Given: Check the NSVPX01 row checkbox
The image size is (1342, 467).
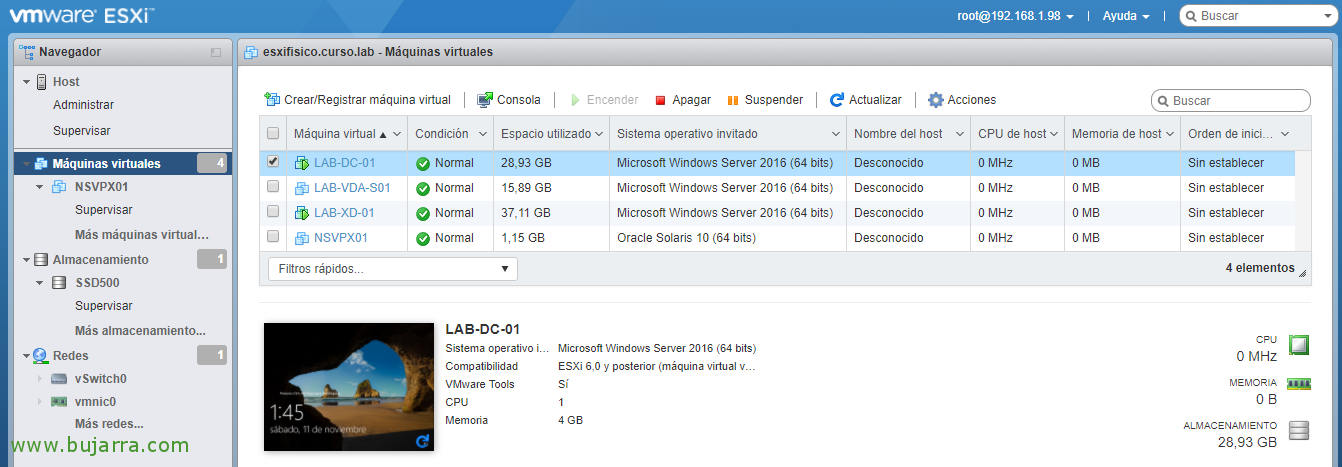Looking at the screenshot, I should click(273, 237).
